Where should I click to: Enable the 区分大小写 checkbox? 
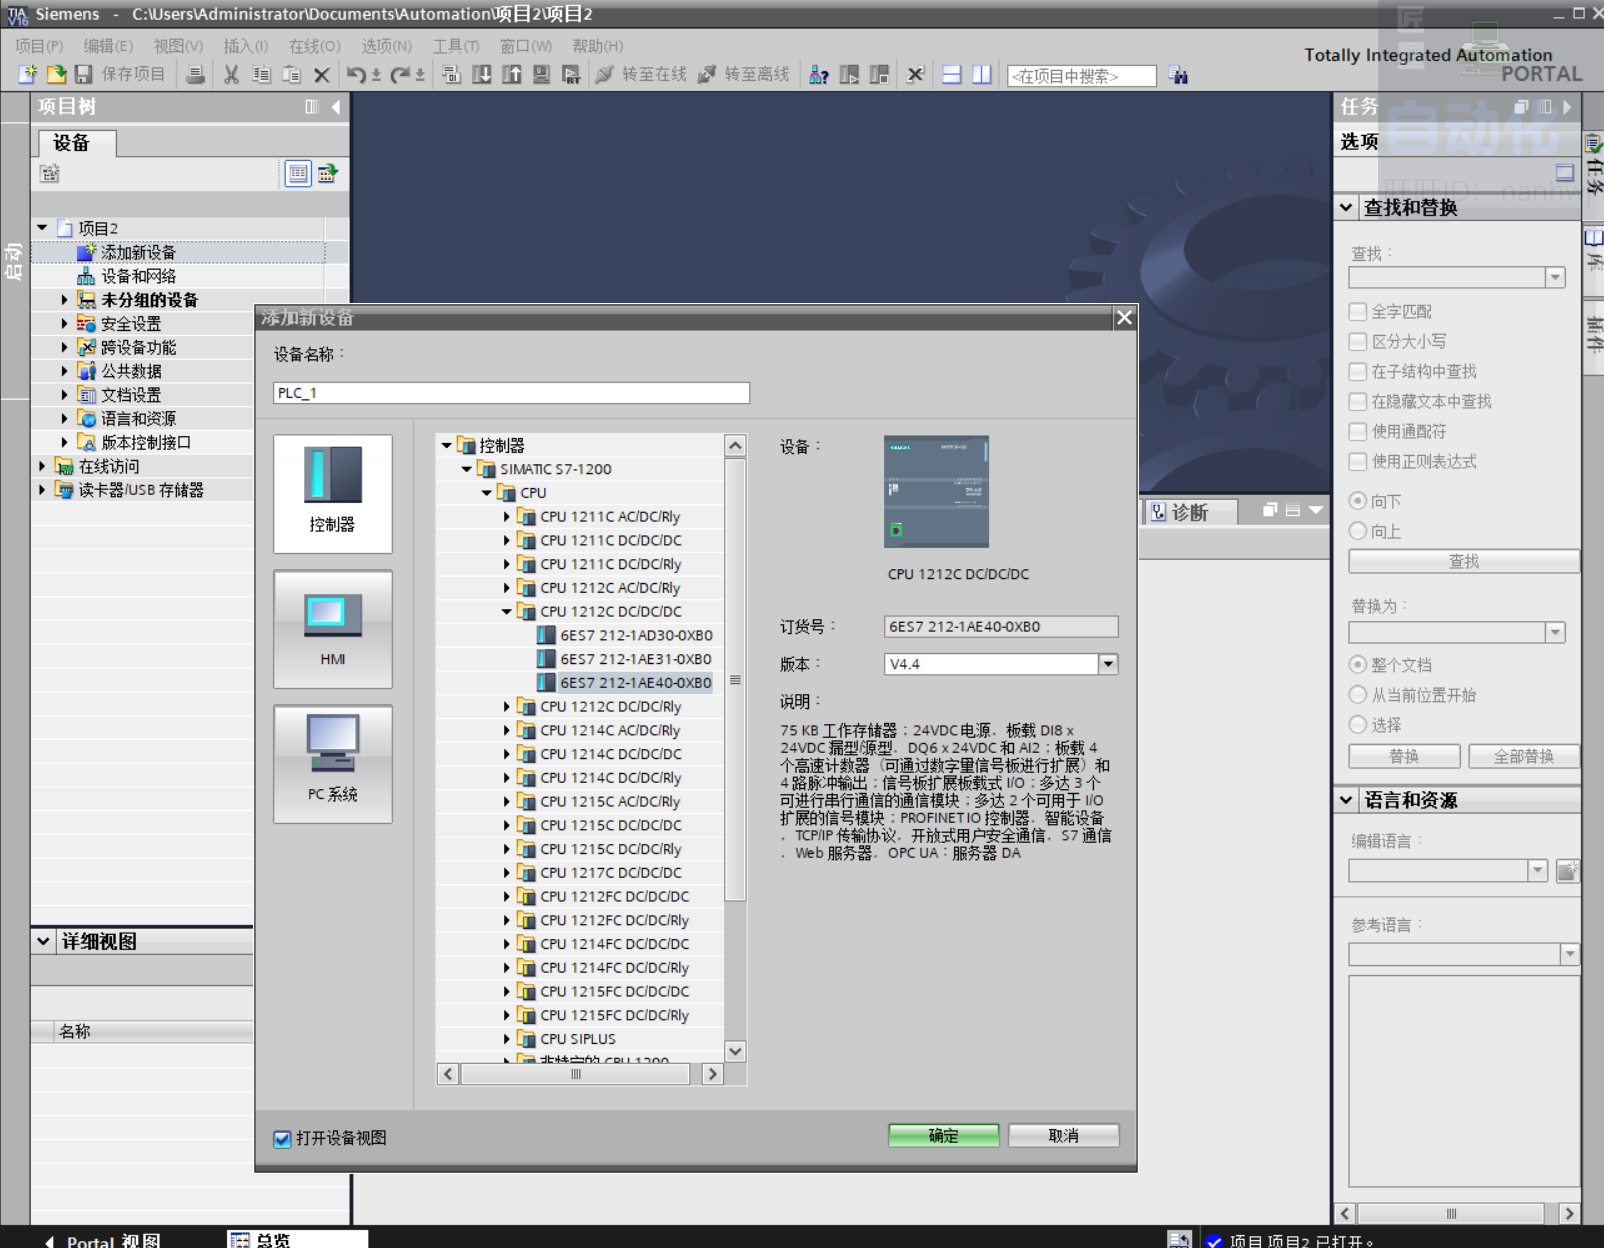point(1358,342)
